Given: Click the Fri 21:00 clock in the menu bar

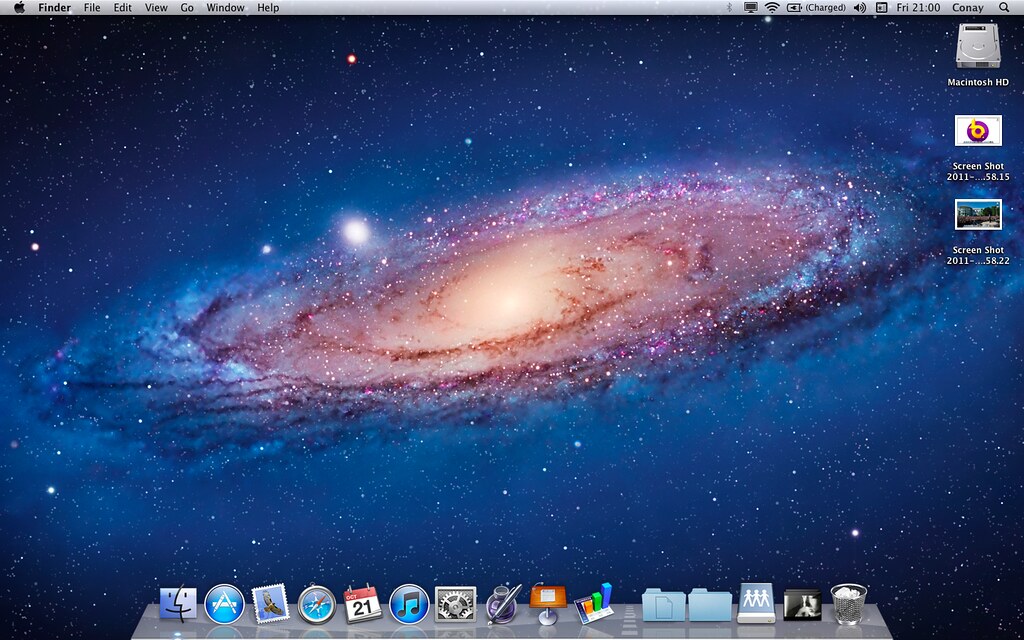Looking at the screenshot, I should tap(918, 8).
